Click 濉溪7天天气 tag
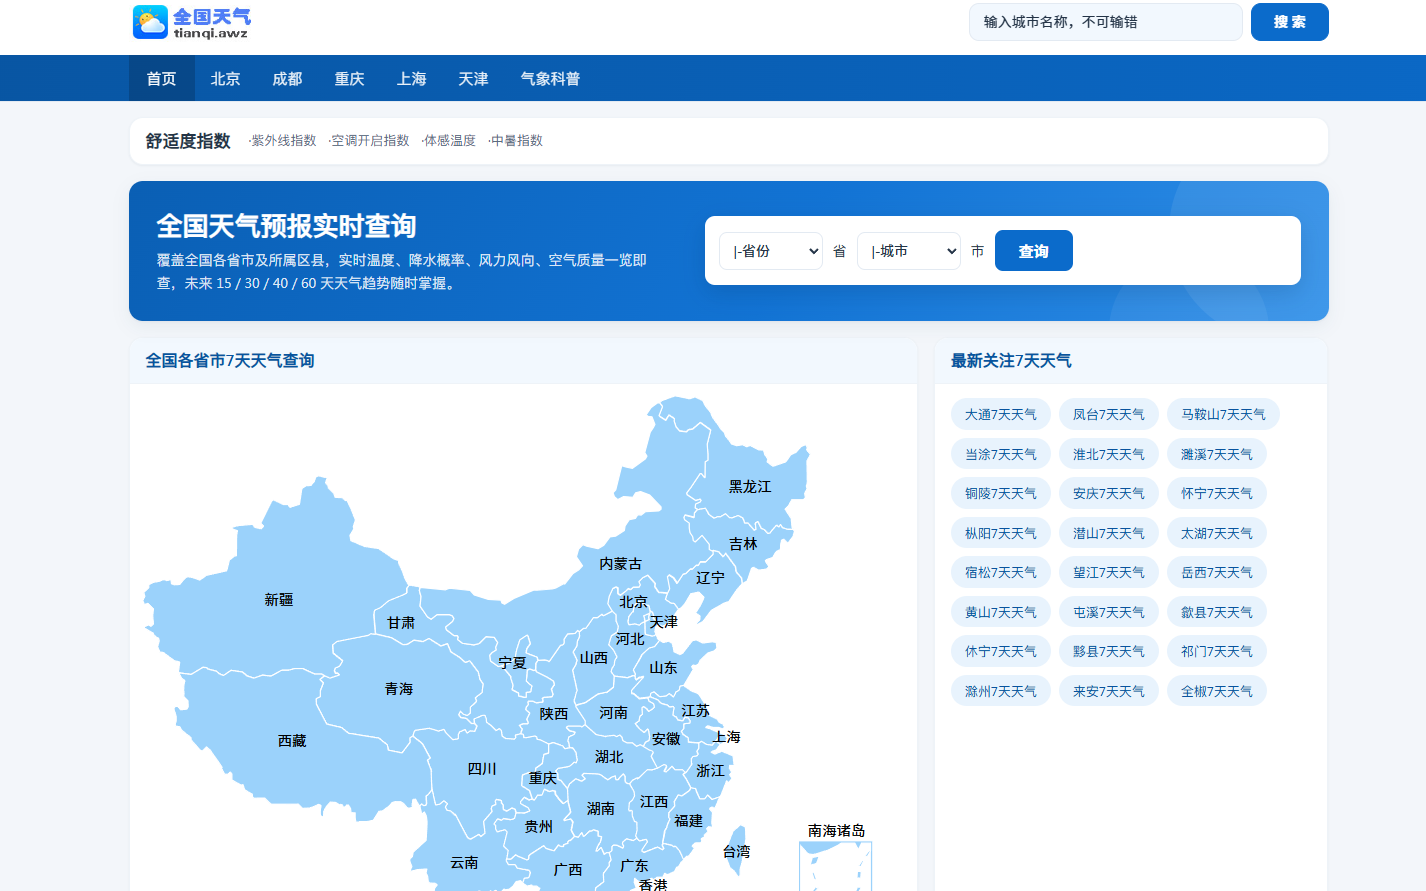The height and width of the screenshot is (891, 1426). pyautogui.click(x=1217, y=454)
